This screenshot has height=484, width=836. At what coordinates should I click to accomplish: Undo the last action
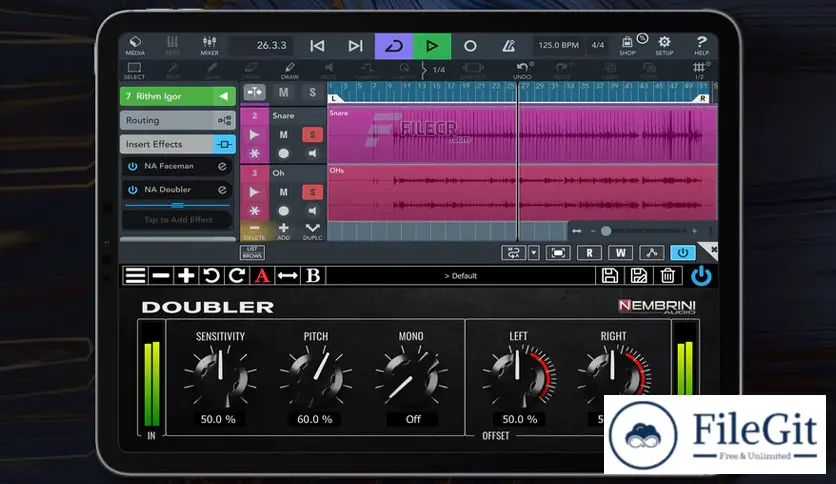pyautogui.click(x=522, y=70)
